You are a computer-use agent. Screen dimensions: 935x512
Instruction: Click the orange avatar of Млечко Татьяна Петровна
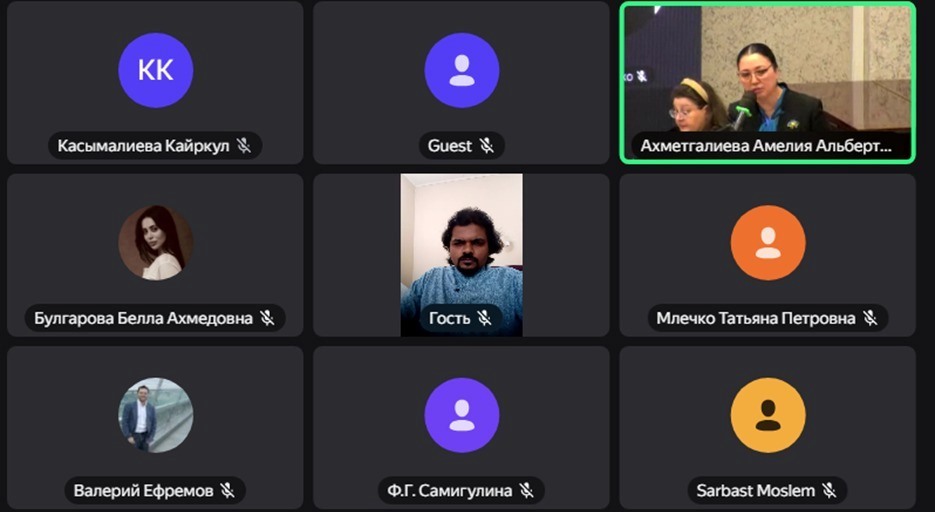point(768,243)
